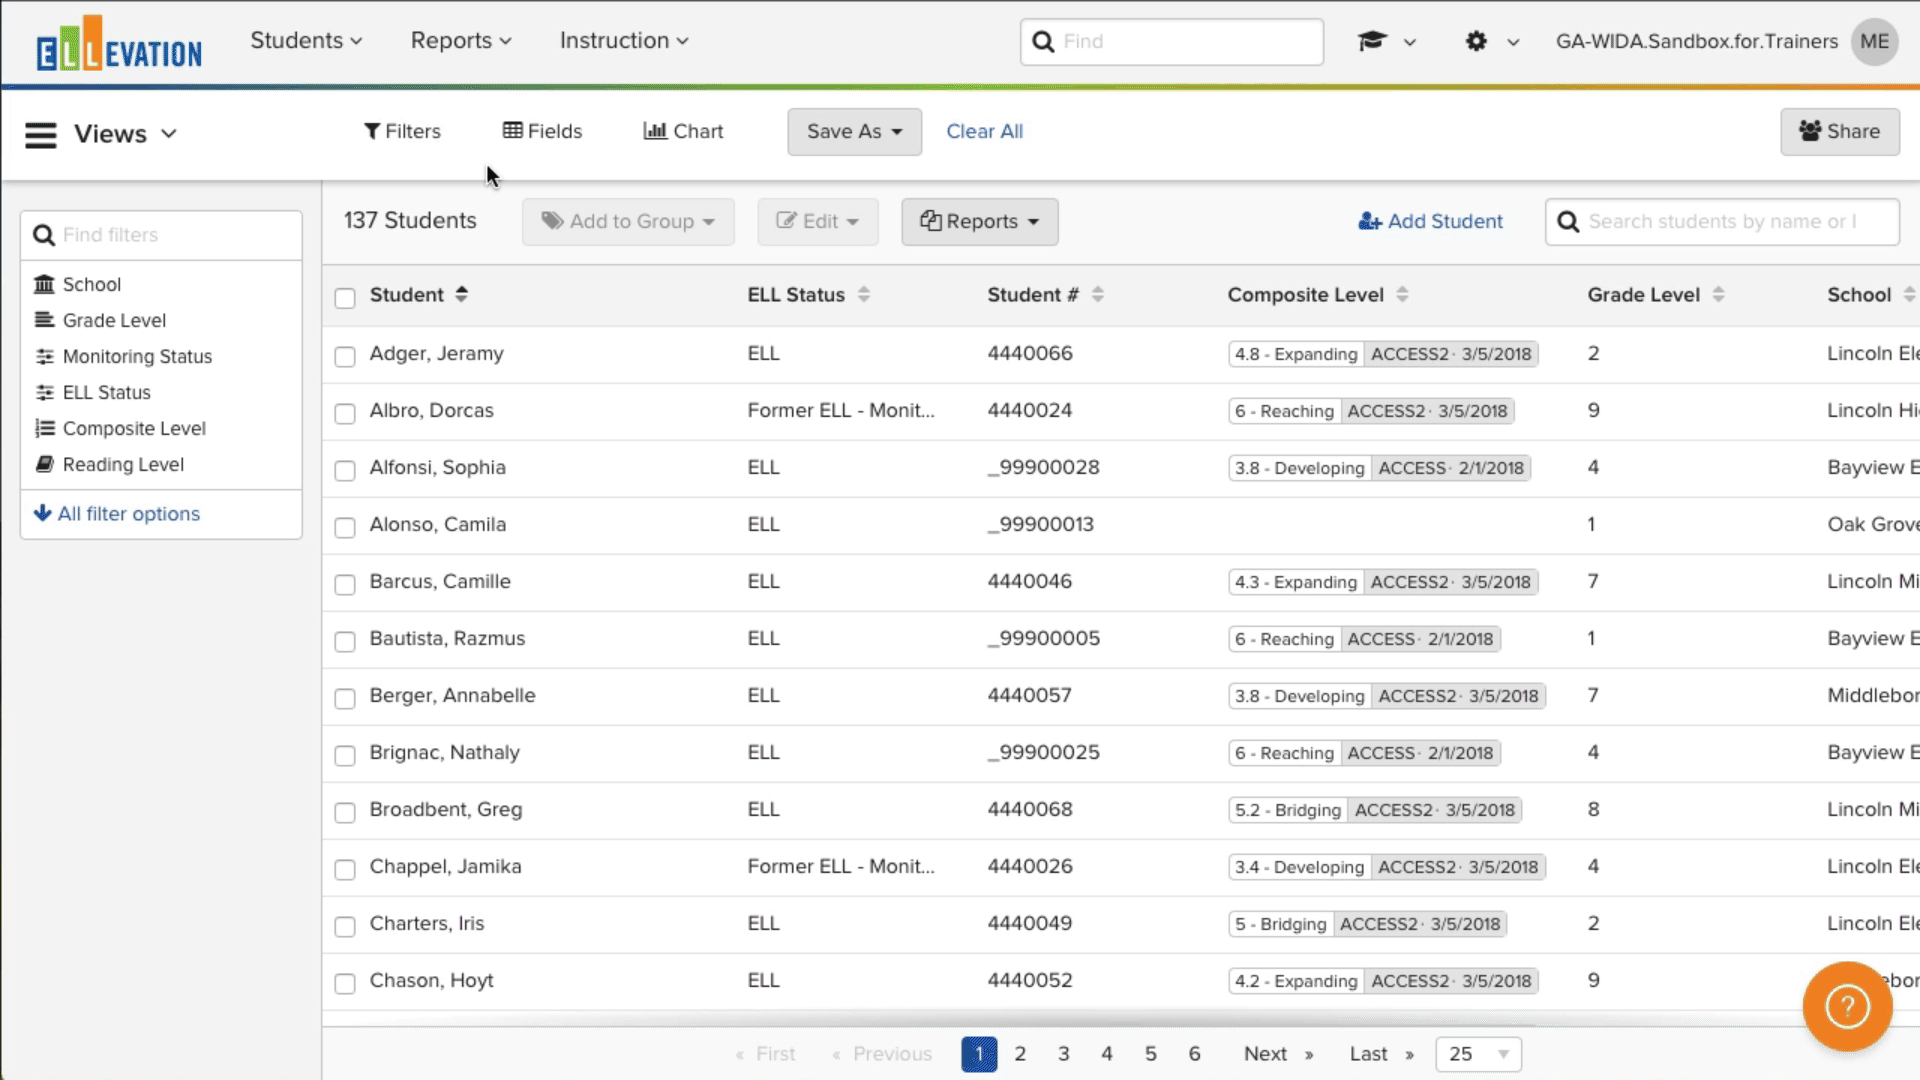Viewport: 1920px width, 1080px height.
Task: Open student Charters, Iris
Action: point(427,924)
